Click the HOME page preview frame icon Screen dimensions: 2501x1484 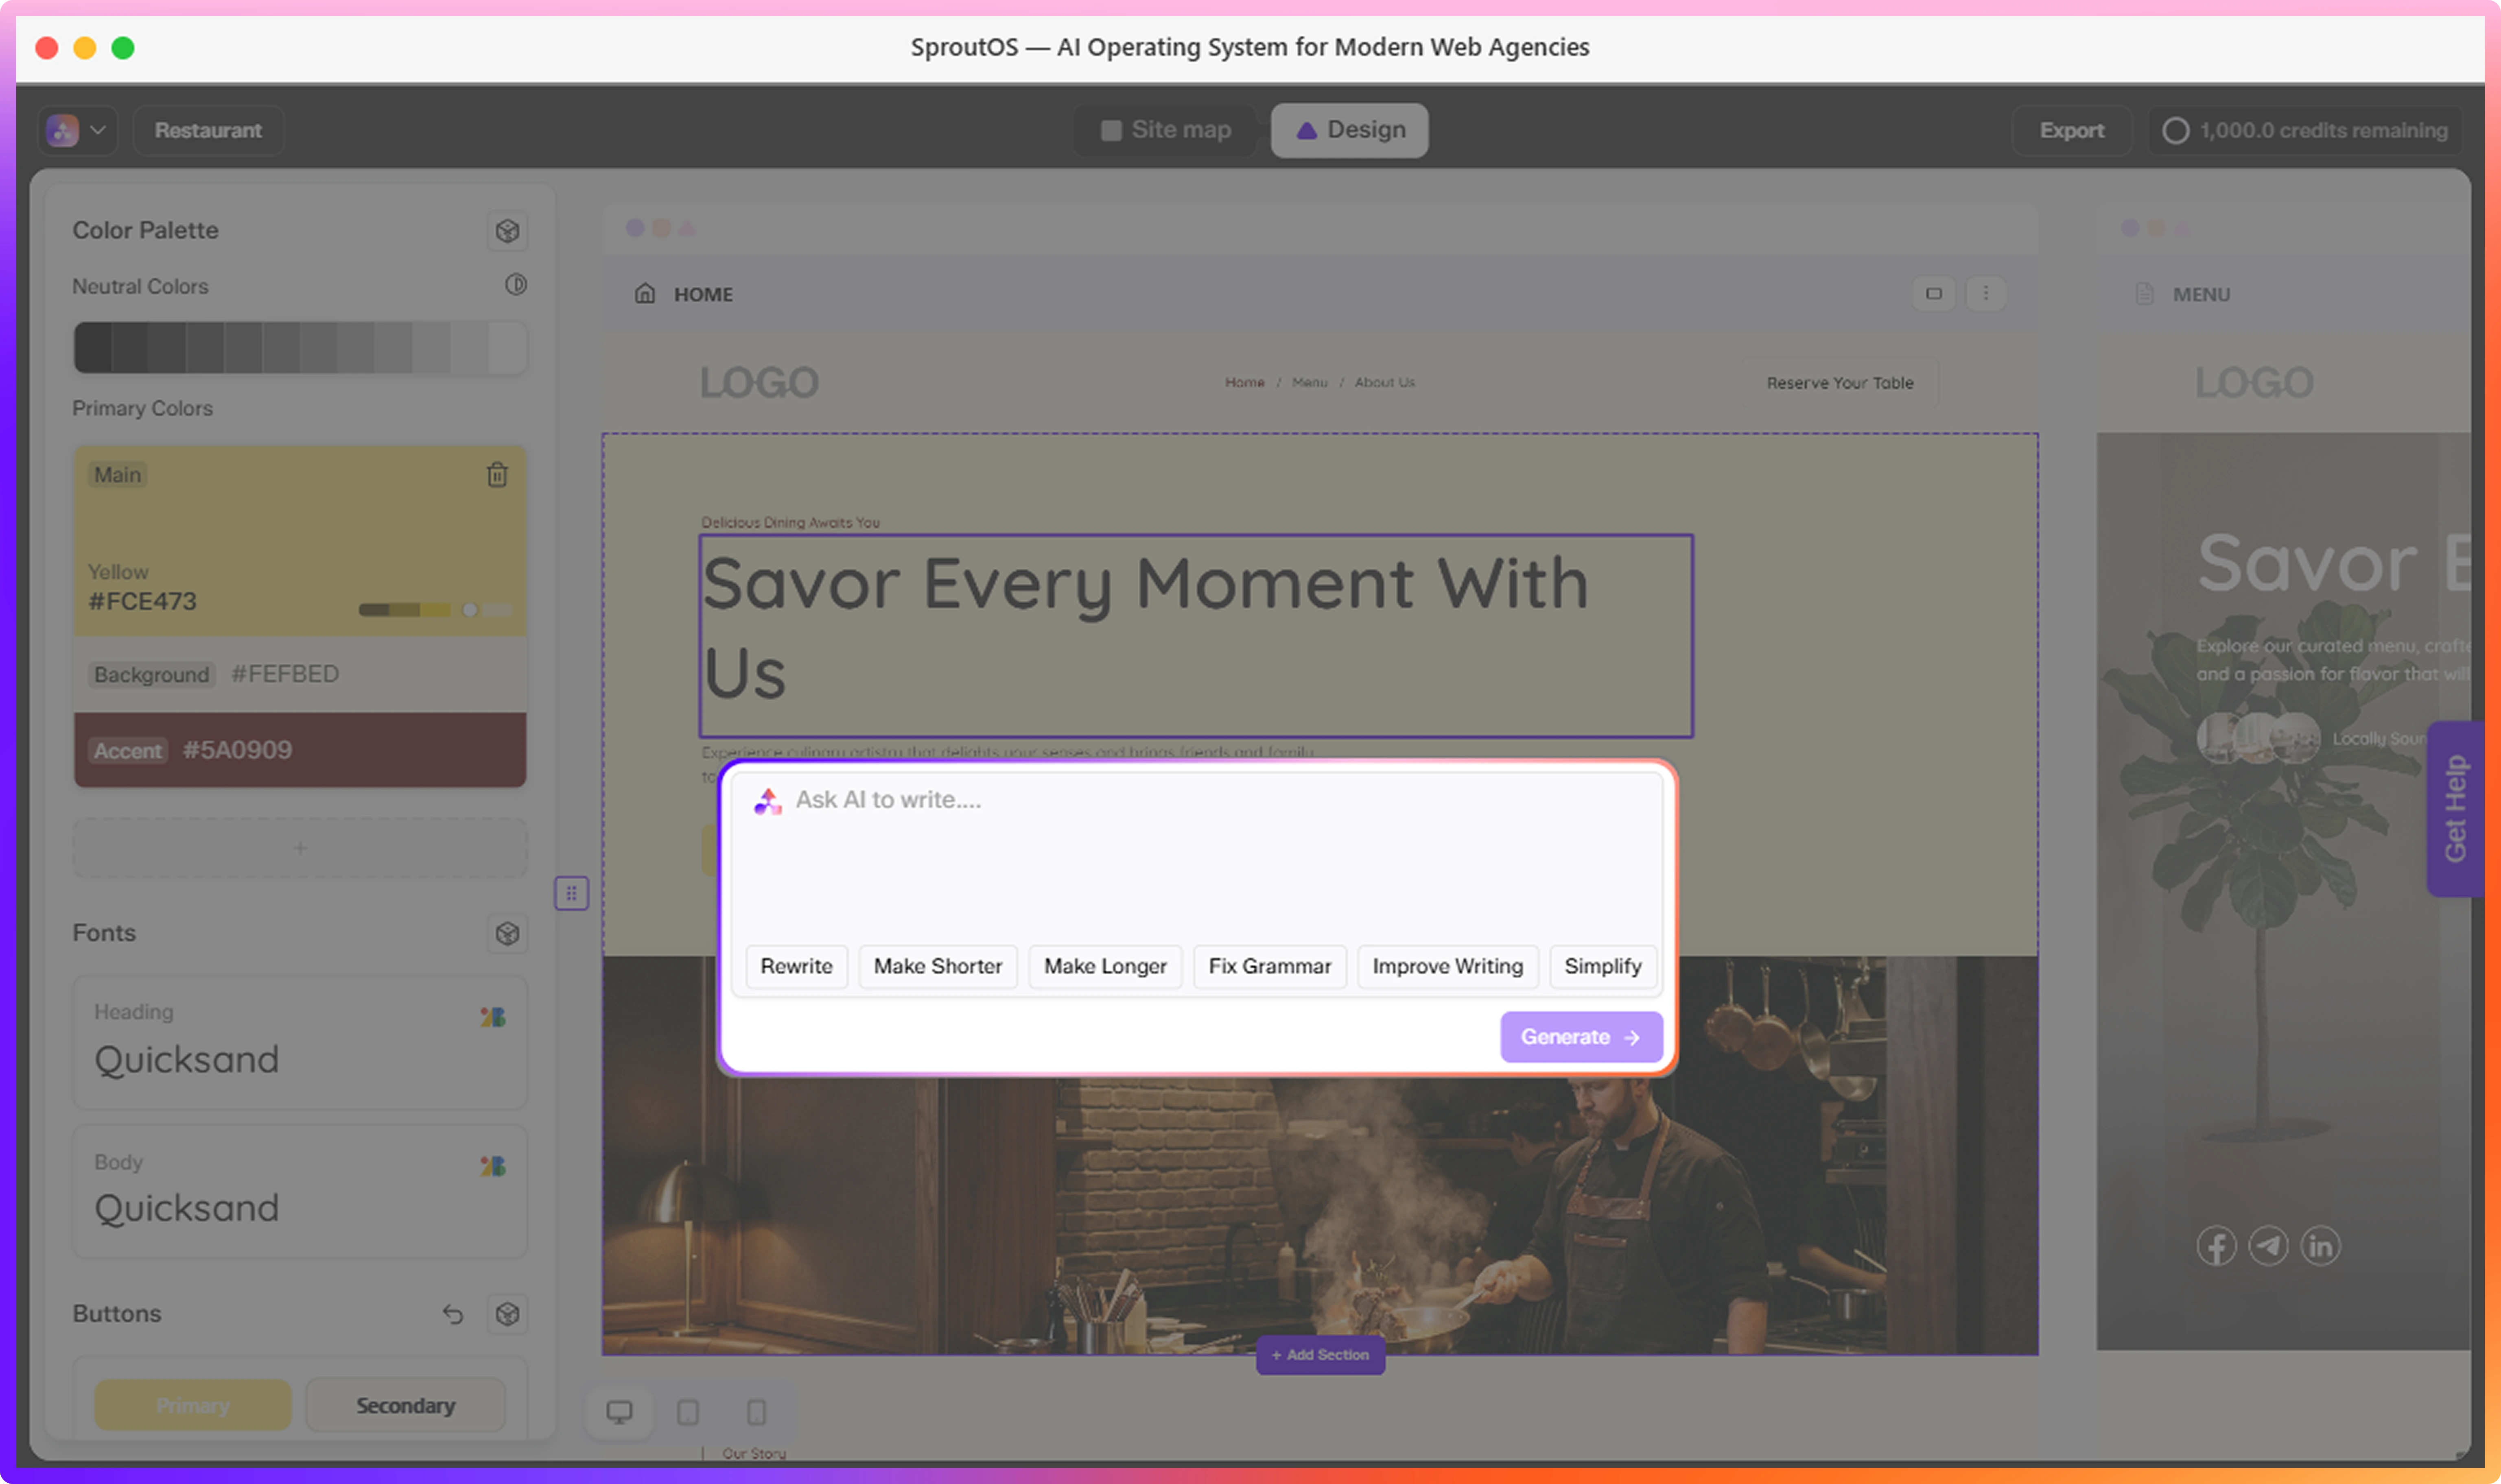(x=1934, y=294)
